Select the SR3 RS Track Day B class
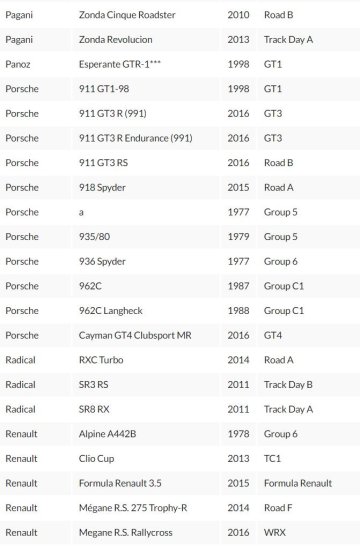 click(x=288, y=385)
